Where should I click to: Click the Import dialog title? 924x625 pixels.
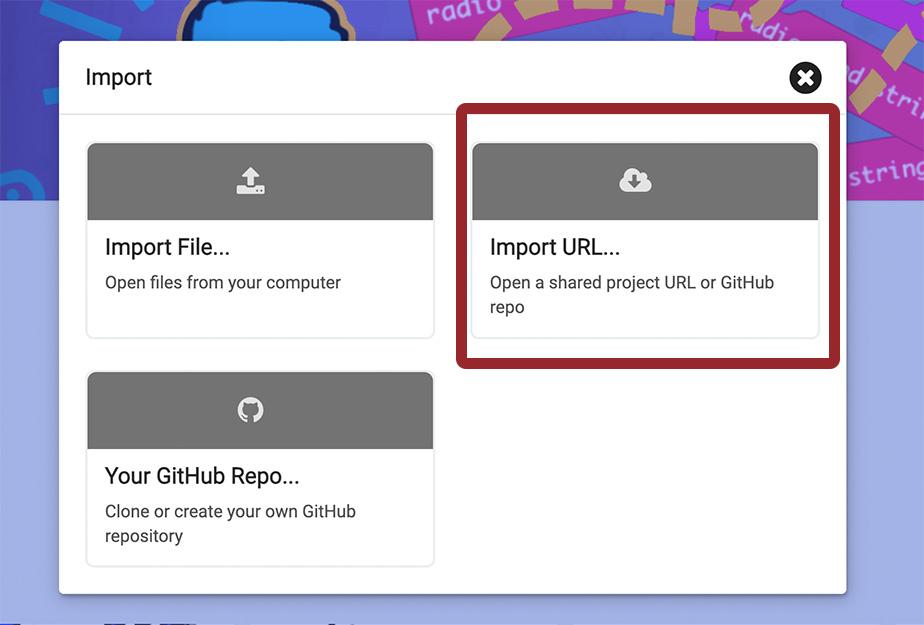coord(118,77)
